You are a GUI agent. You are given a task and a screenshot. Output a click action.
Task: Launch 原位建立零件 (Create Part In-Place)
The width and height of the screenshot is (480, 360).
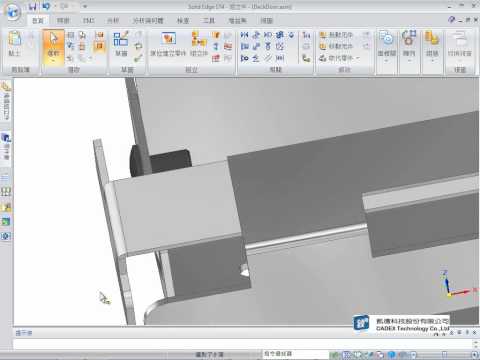[168, 43]
